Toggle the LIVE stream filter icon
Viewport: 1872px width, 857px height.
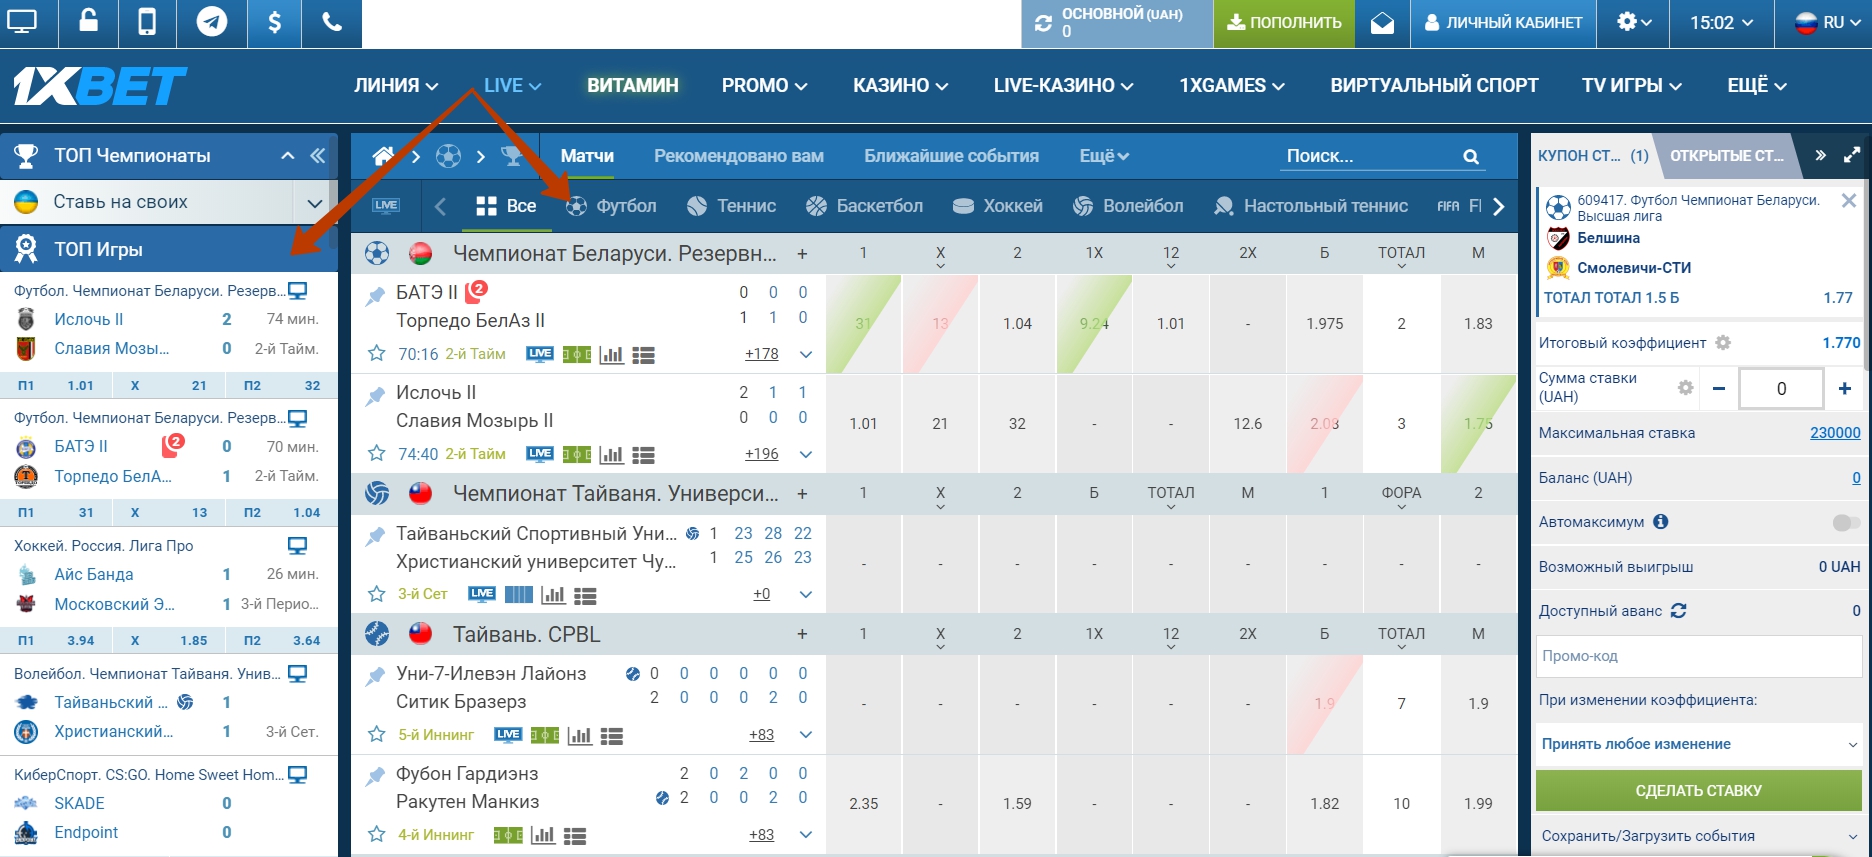point(386,206)
